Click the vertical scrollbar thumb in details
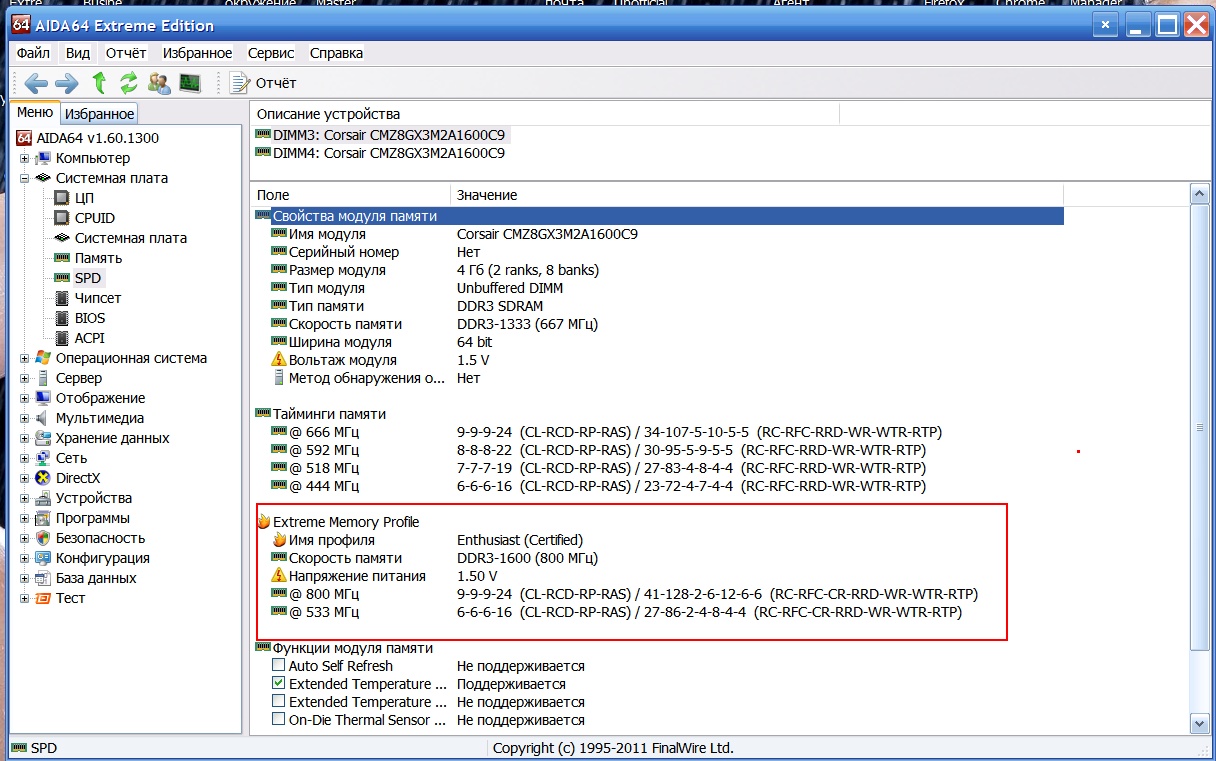The height and width of the screenshot is (761, 1216). (x=1199, y=428)
